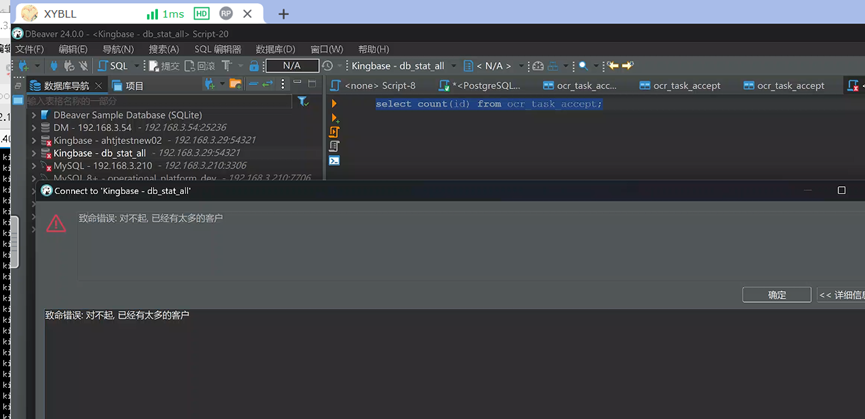Click the Disconnect icon in main toolbar

[83, 66]
